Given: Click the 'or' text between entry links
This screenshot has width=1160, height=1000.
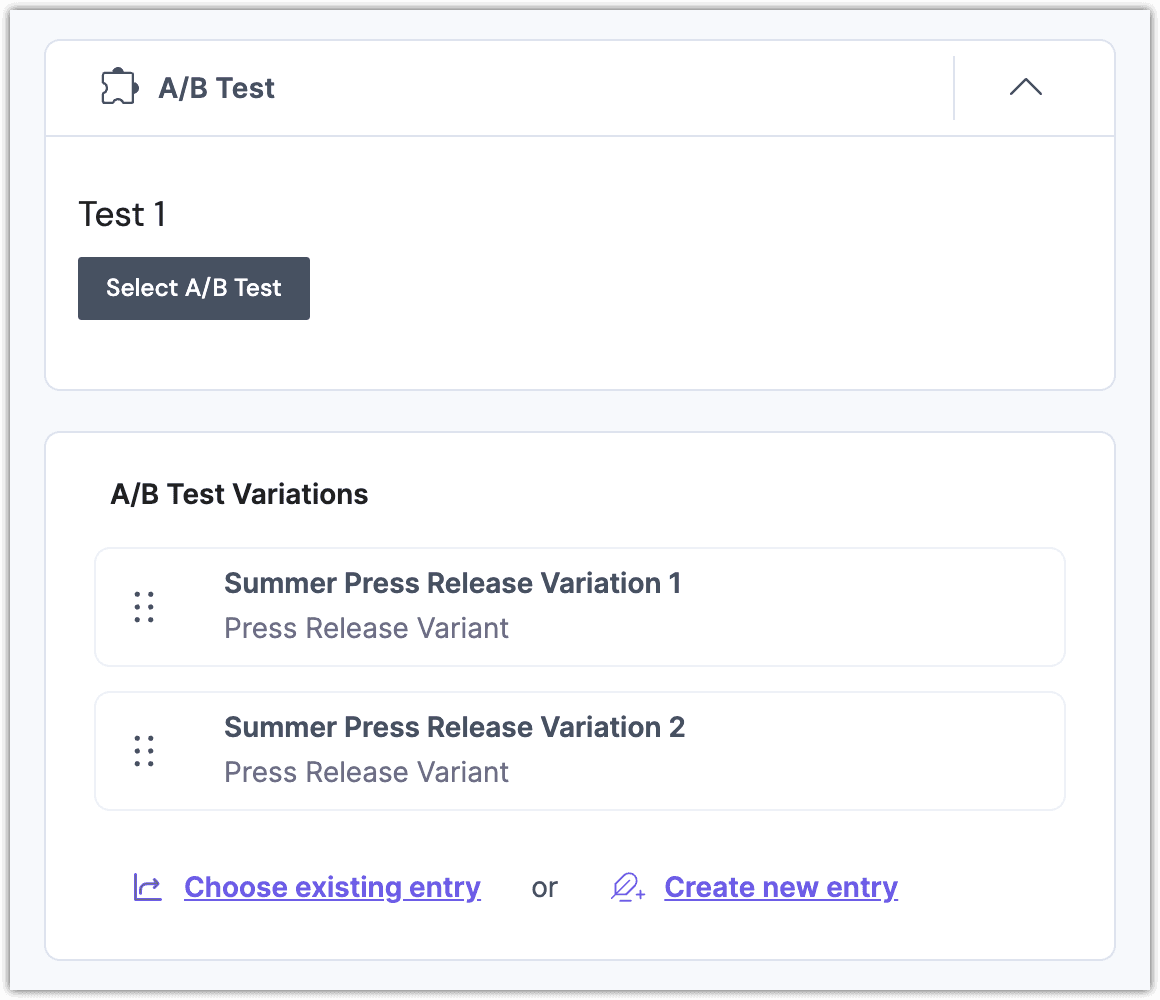Looking at the screenshot, I should click(x=545, y=887).
